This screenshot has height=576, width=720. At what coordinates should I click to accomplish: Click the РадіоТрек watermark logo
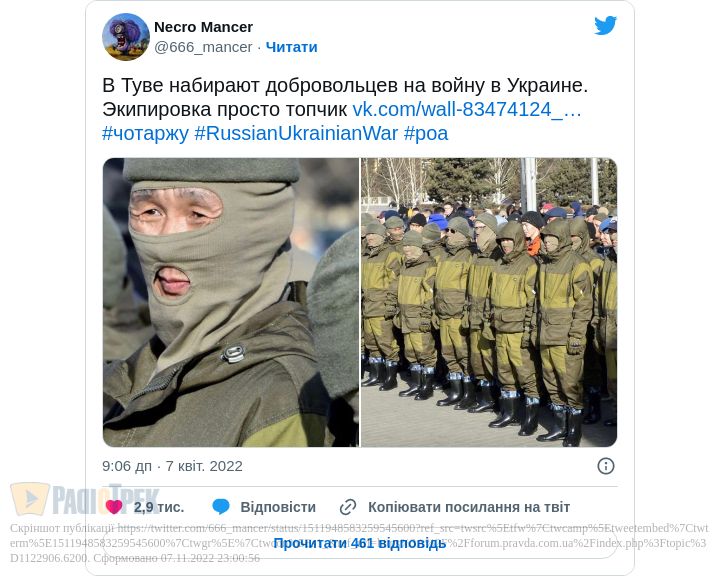[85, 499]
